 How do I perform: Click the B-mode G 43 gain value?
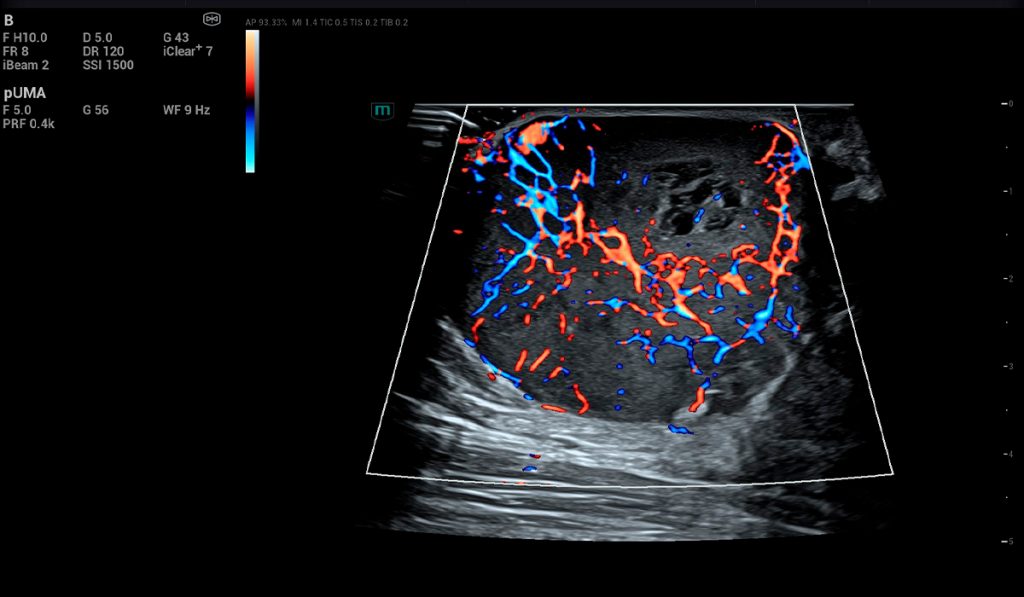coord(176,38)
